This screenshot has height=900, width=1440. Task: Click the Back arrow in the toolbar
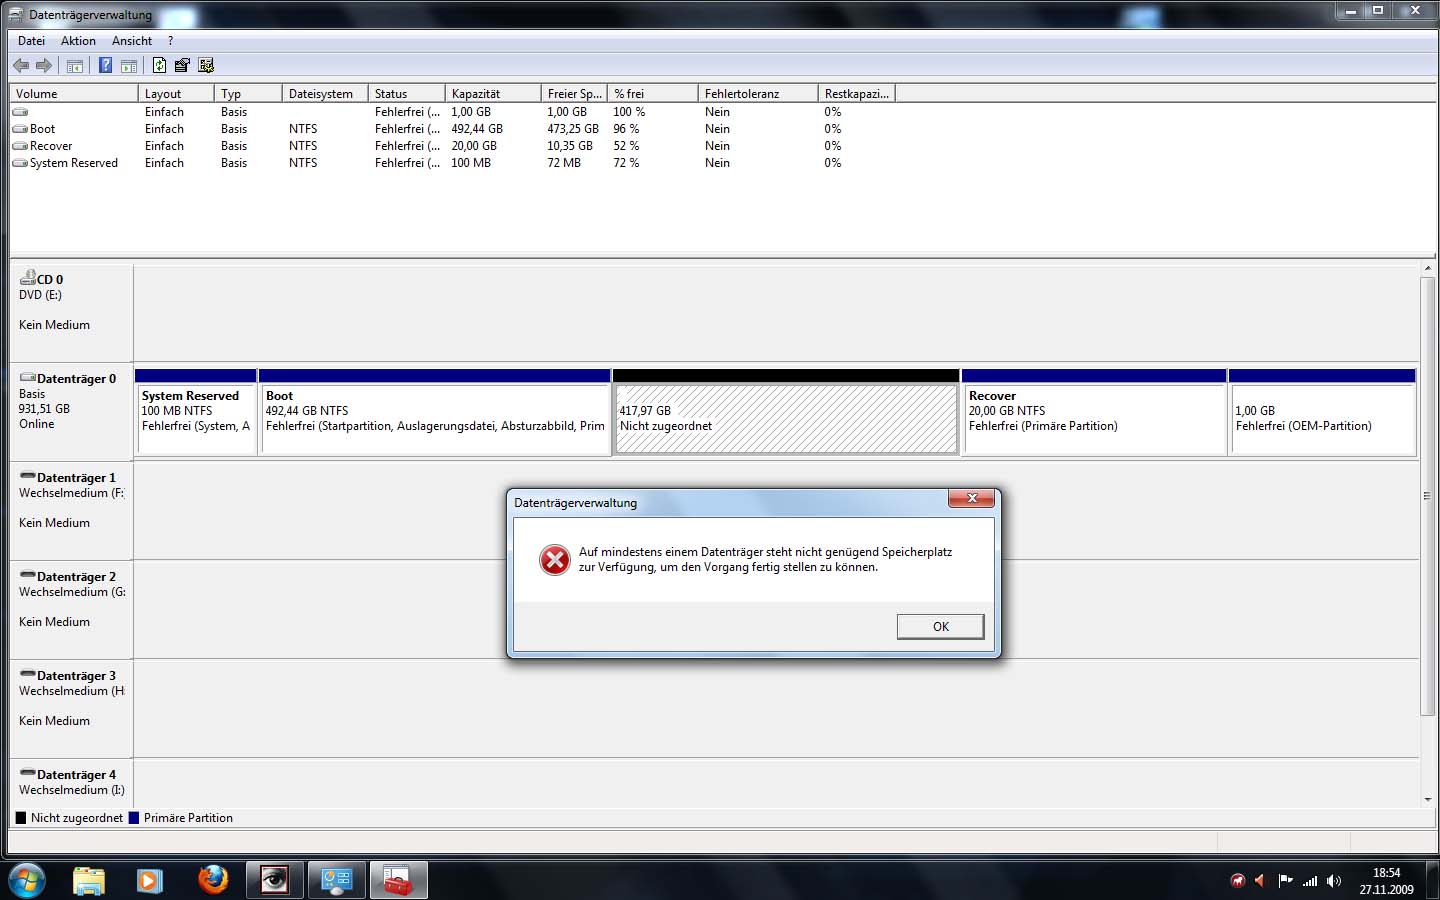coord(21,66)
